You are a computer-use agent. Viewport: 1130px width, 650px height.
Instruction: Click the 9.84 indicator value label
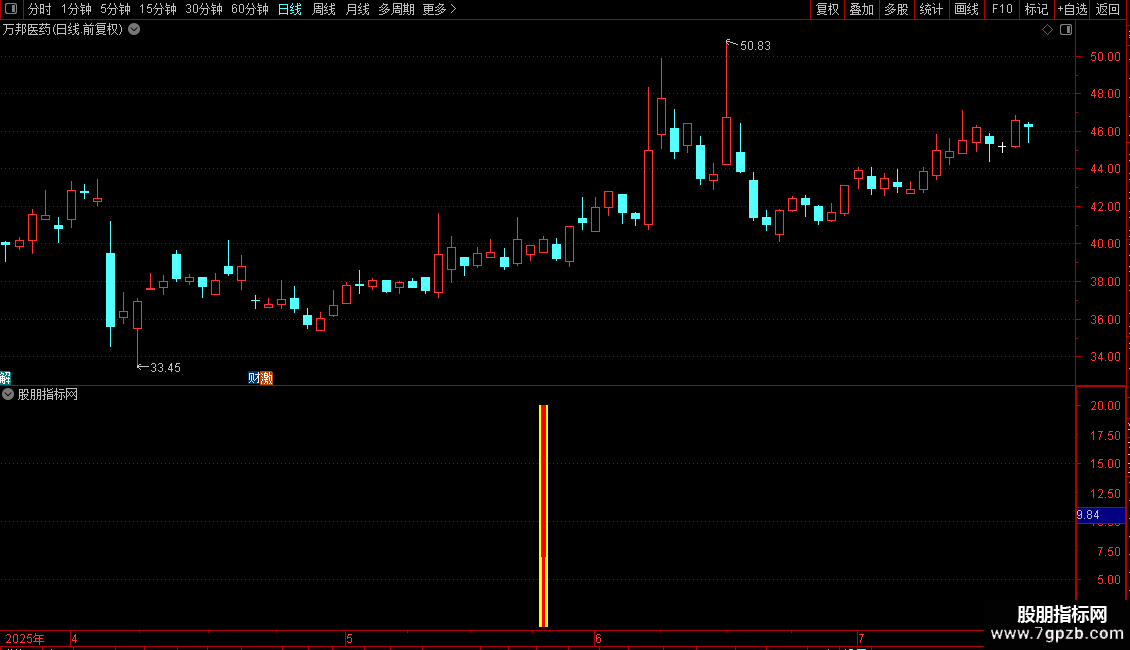[1100, 515]
